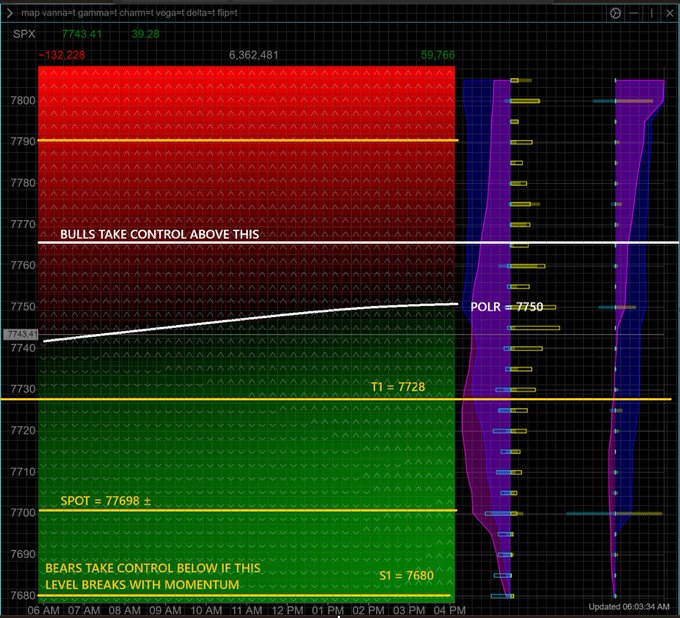The image size is (680, 618).
Task: Click the 7780 price axis label
Action: pyautogui.click(x=23, y=183)
